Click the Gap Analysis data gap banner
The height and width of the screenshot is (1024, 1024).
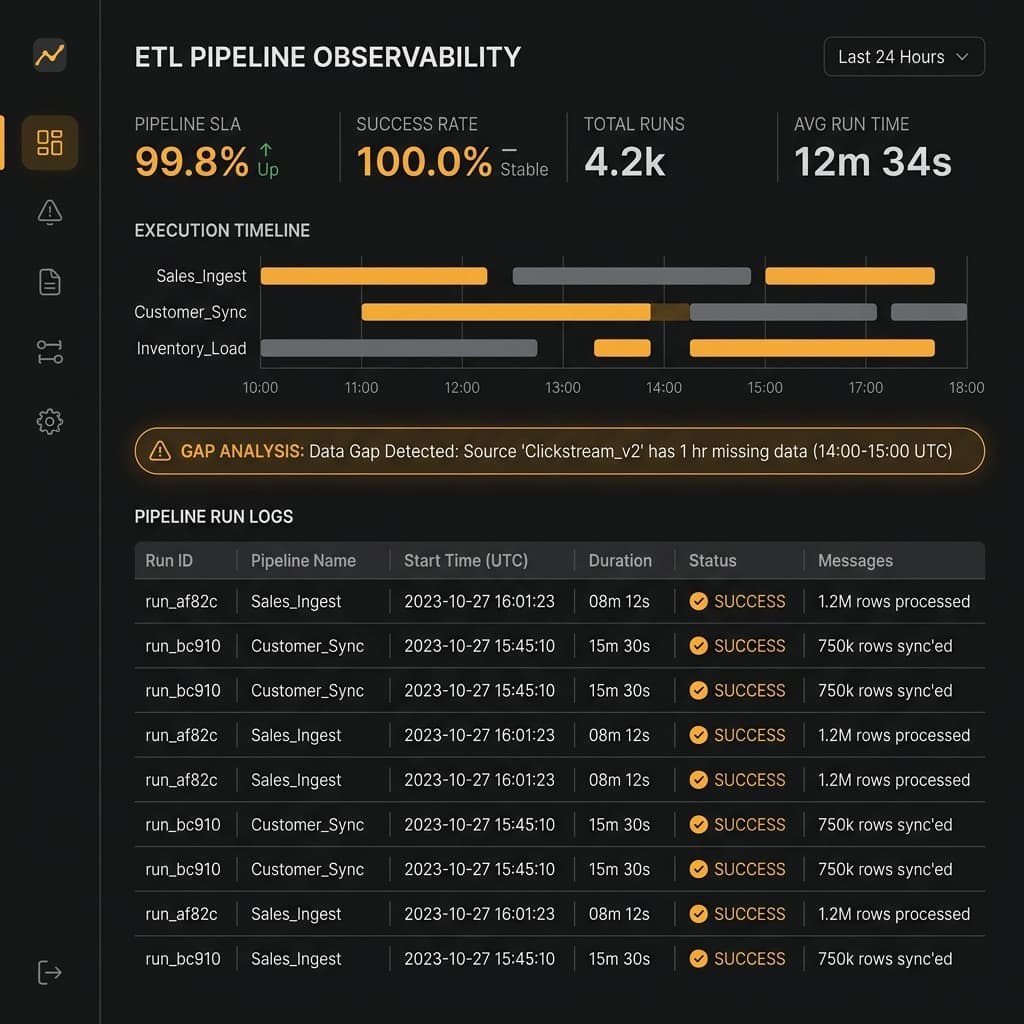560,451
